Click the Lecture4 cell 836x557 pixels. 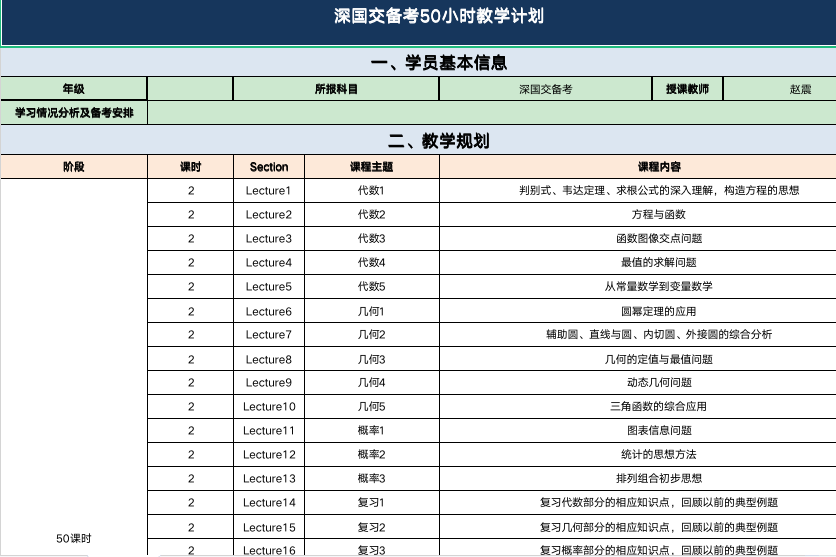[269, 262]
